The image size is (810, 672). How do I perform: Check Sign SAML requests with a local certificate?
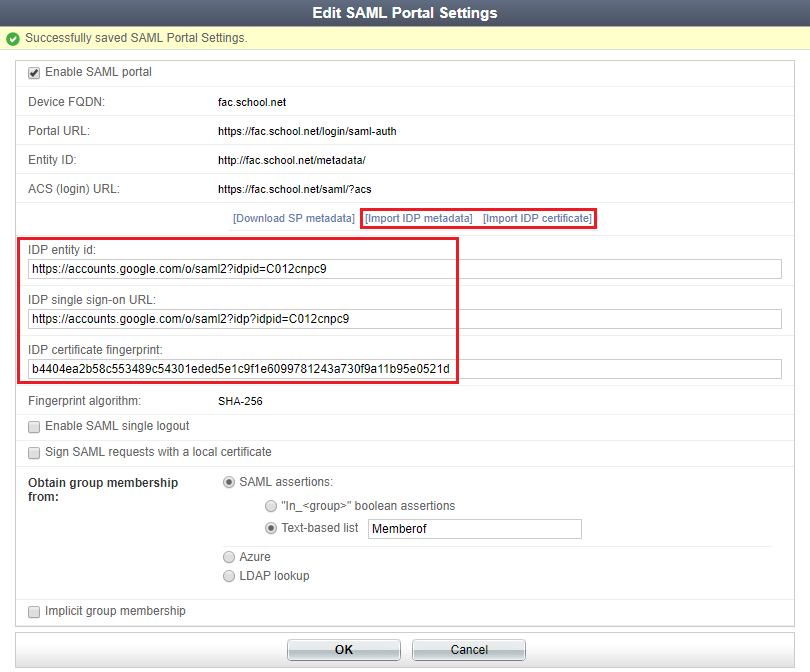[34, 452]
